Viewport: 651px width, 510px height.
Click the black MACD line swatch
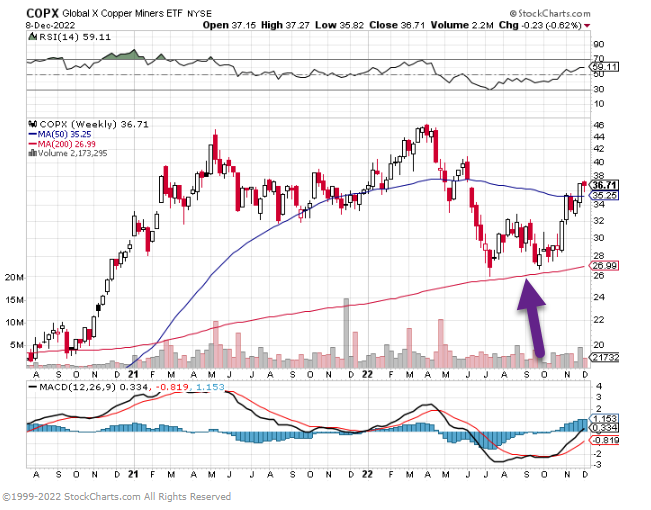click(33, 387)
